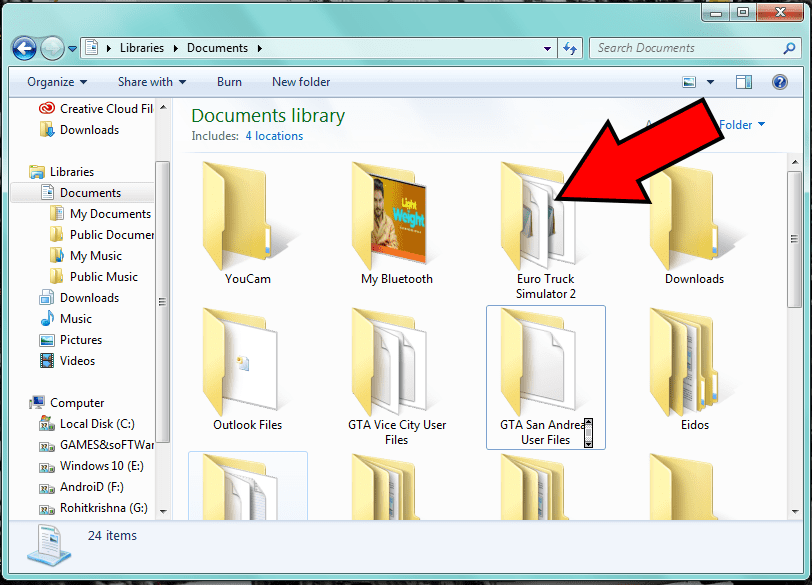Select the YouCam folder

248,224
